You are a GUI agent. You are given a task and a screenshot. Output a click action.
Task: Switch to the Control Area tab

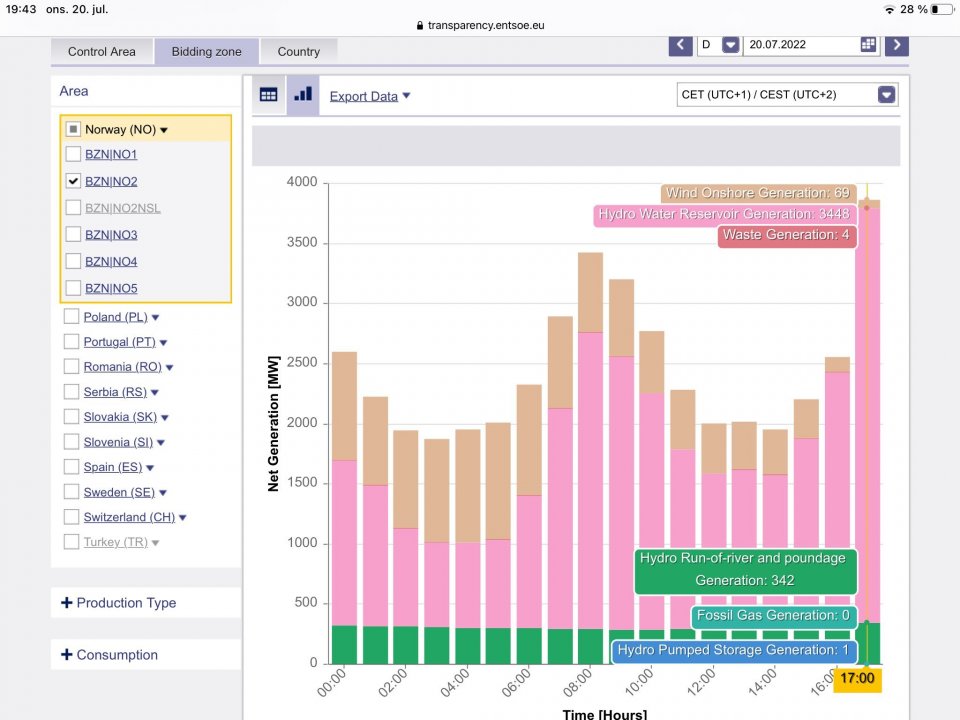tap(102, 52)
